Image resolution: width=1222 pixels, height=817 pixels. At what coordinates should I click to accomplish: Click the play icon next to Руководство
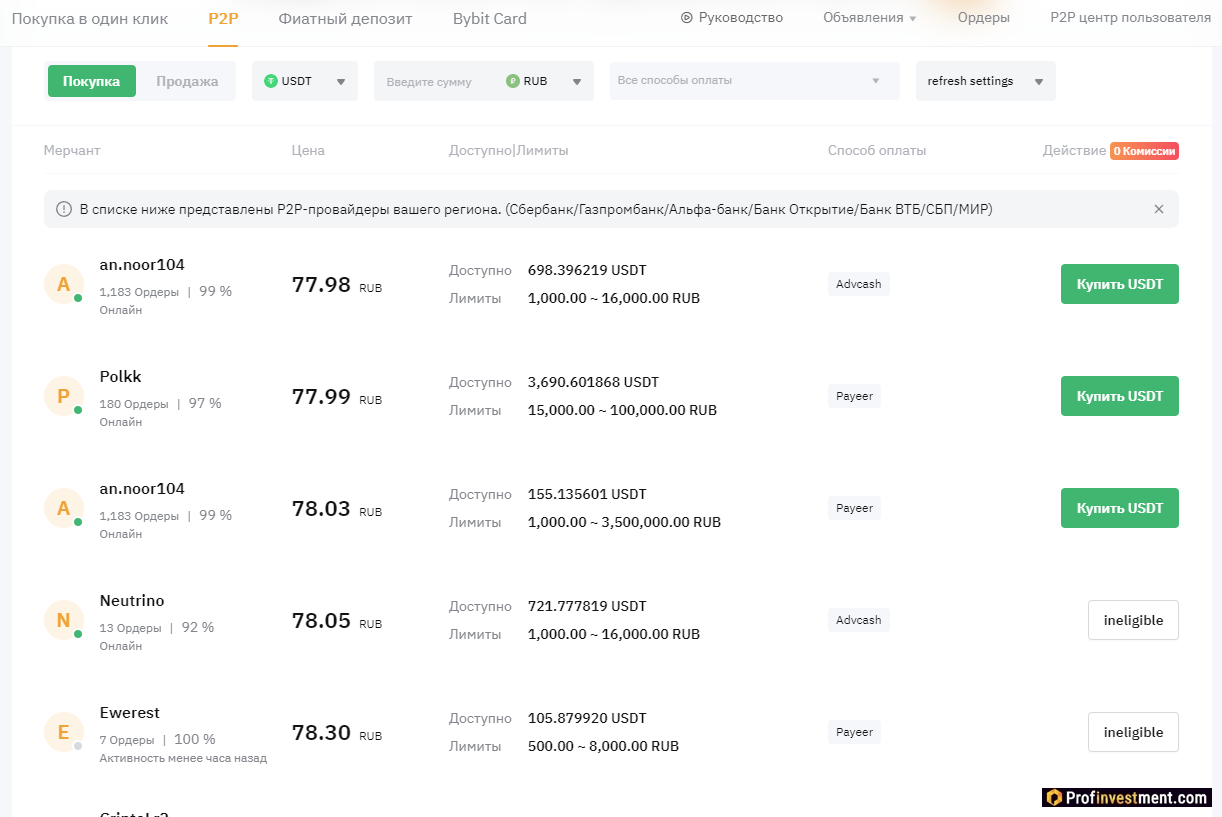(686, 17)
